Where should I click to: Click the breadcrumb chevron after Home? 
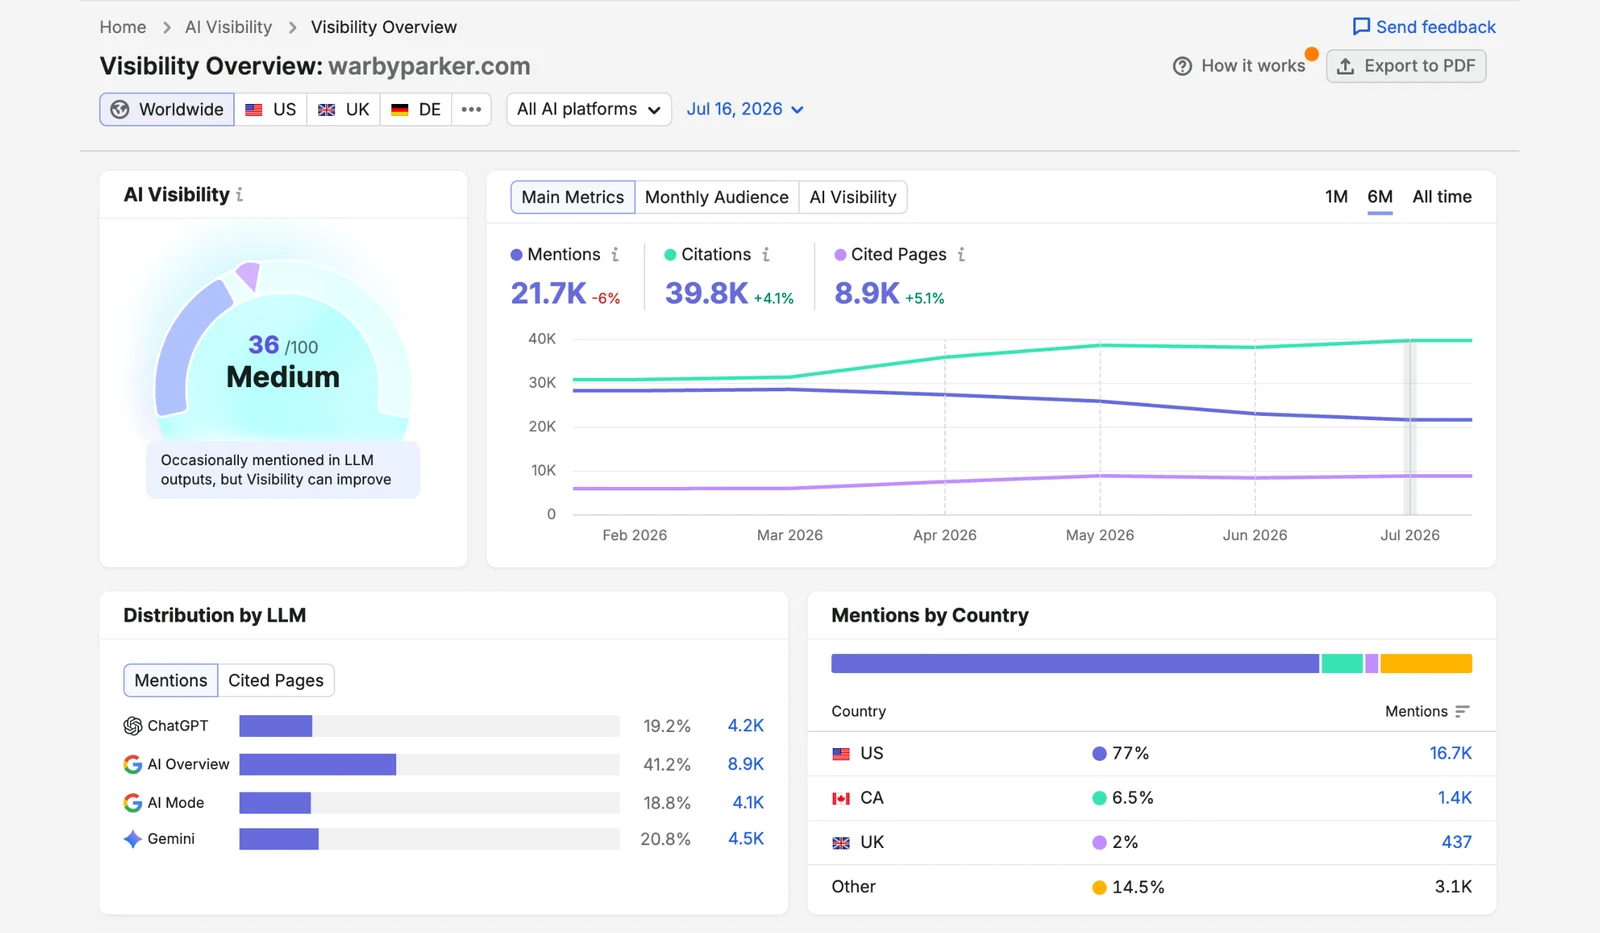pyautogui.click(x=166, y=28)
